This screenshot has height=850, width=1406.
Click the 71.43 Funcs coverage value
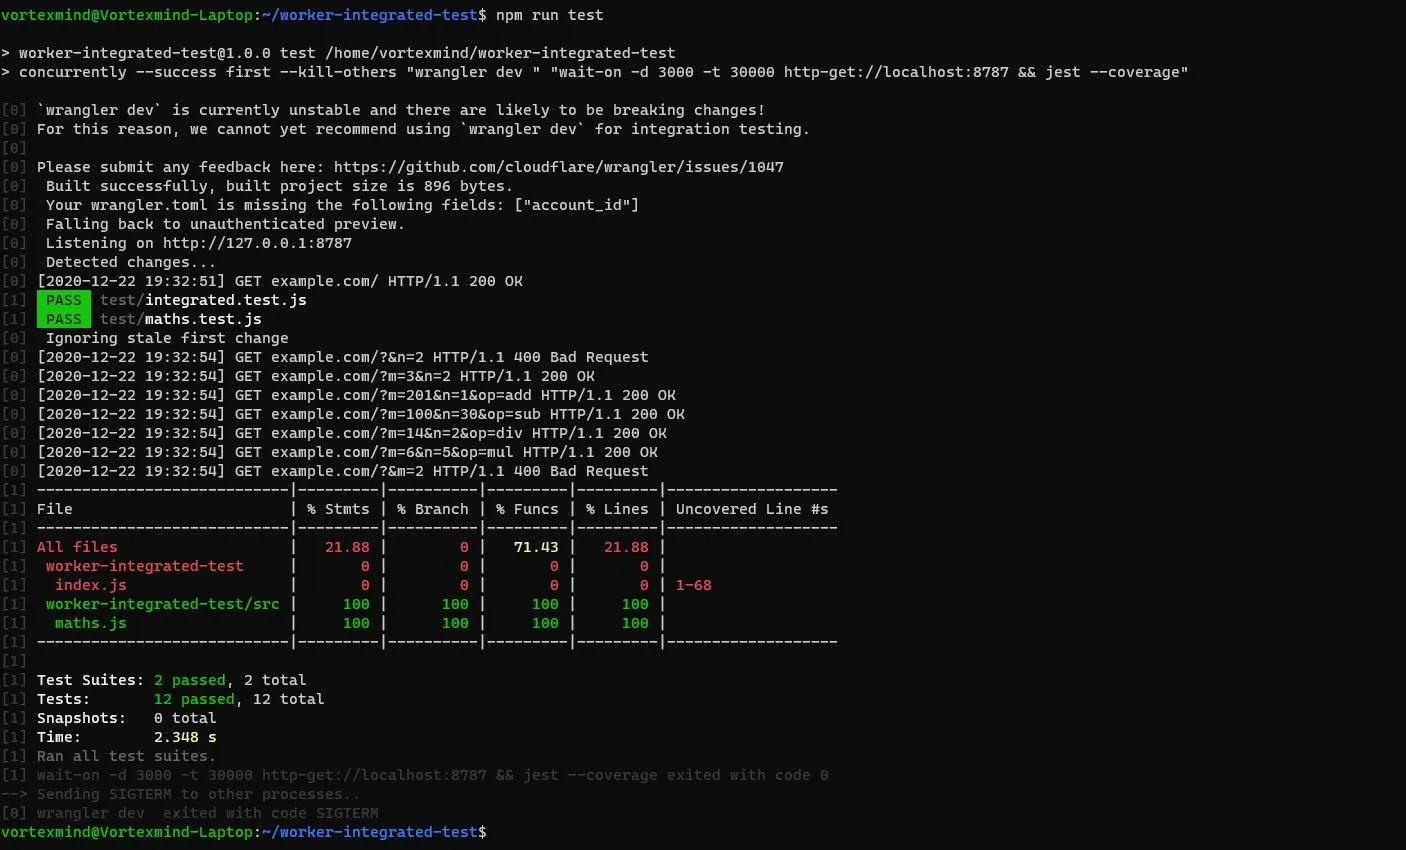536,547
